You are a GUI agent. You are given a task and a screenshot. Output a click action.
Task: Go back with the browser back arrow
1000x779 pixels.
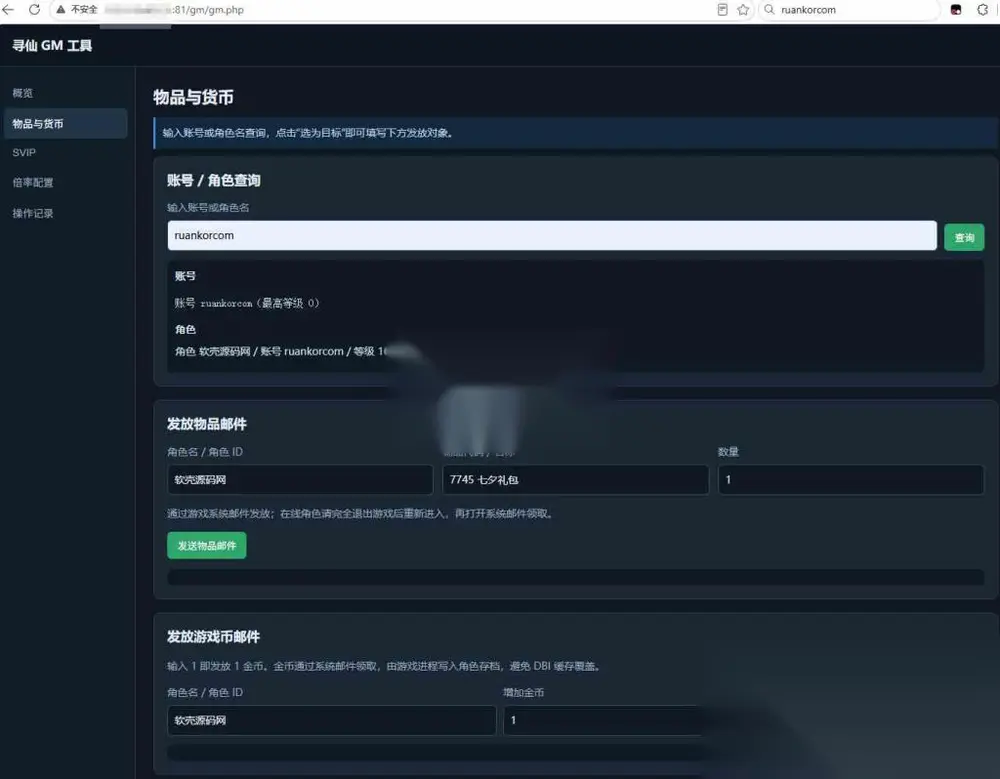(8, 10)
